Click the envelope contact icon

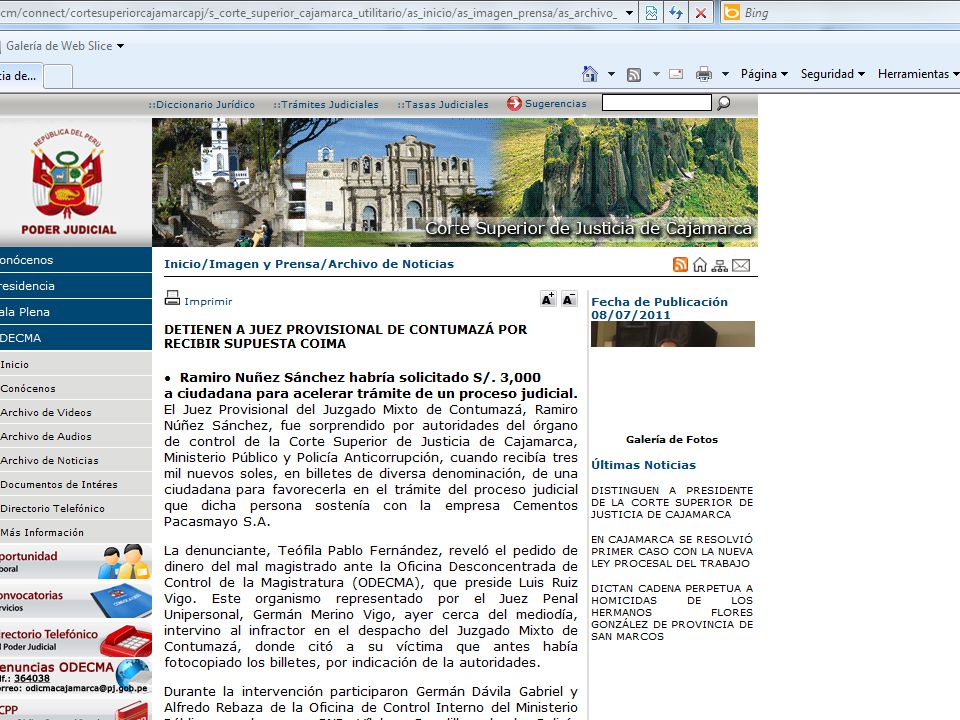click(x=741, y=265)
